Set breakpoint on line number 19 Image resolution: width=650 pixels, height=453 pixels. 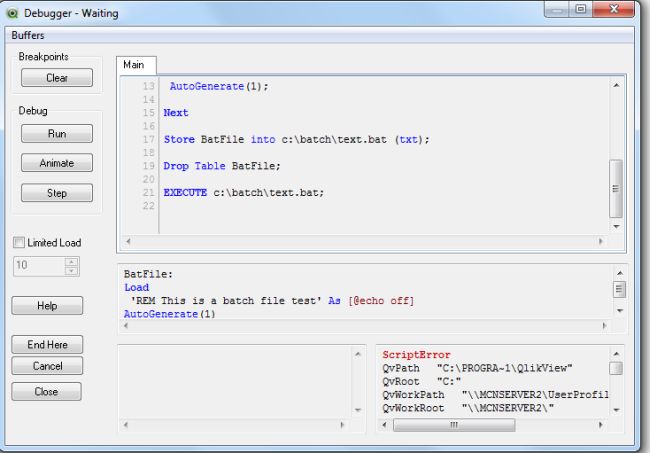tap(148, 166)
